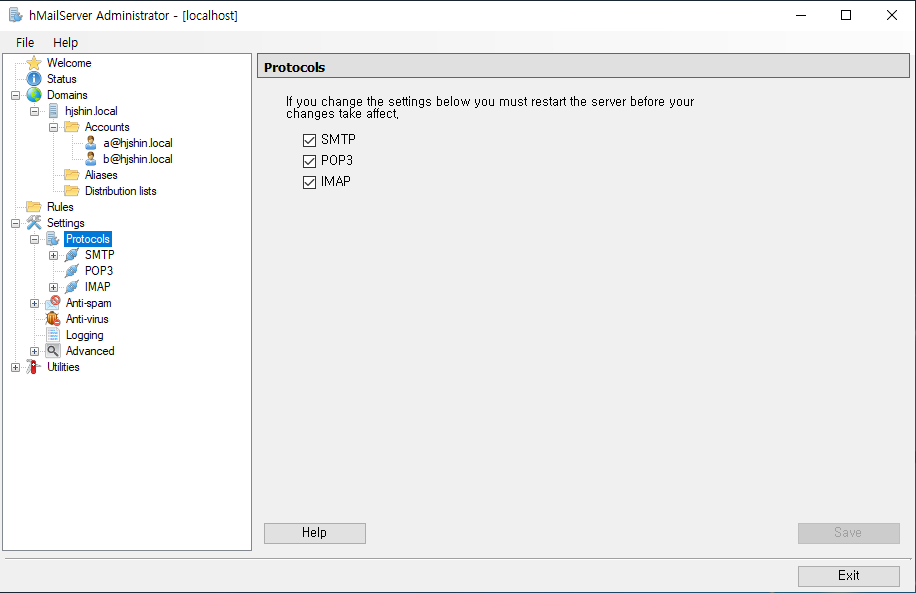Viewport: 916px width, 593px height.
Task: Click the Utilities knife icon
Action: [x=34, y=367]
